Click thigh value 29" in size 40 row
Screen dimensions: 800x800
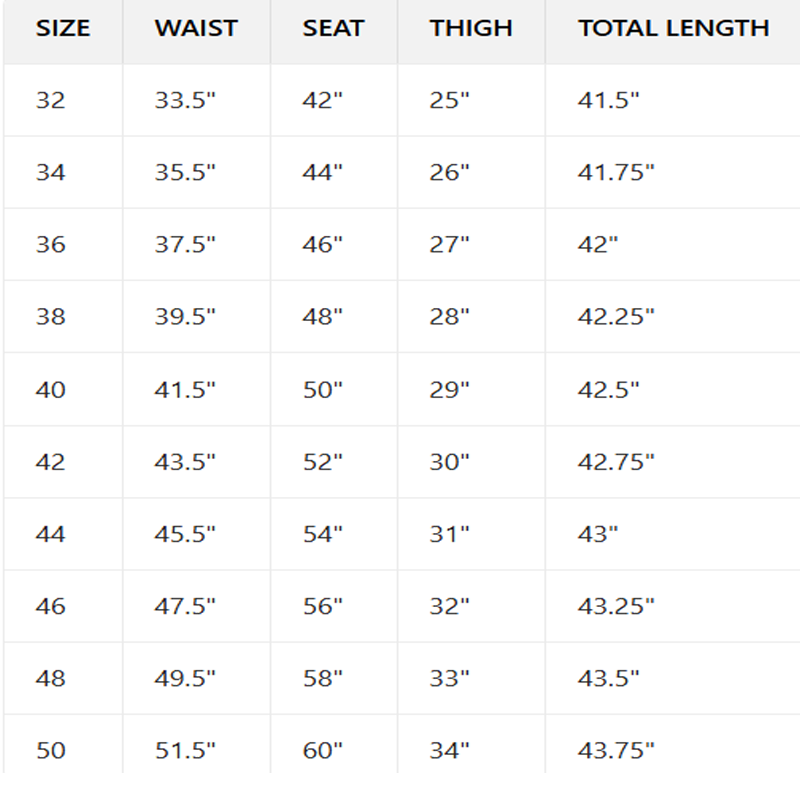pyautogui.click(x=449, y=390)
